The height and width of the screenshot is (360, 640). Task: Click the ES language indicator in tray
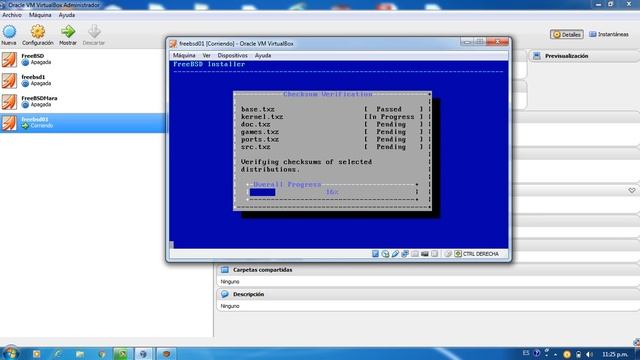click(x=526, y=353)
